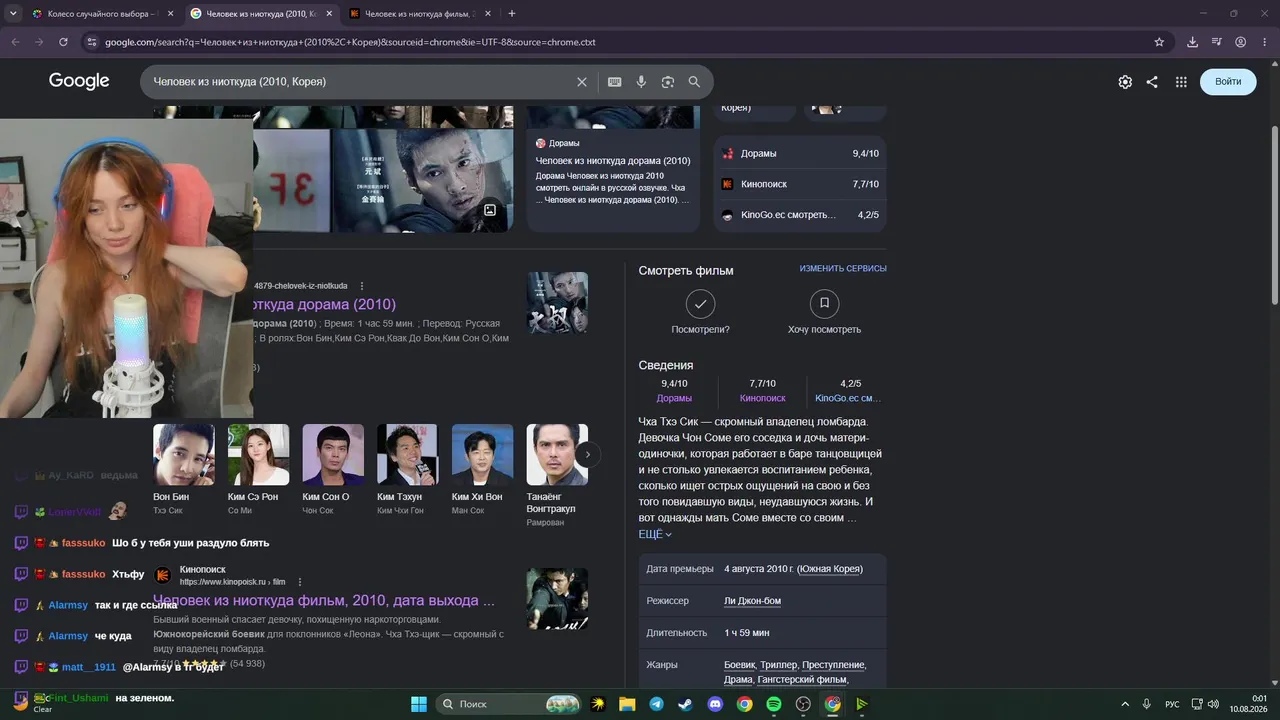Open Chrome media controls

1216,42
